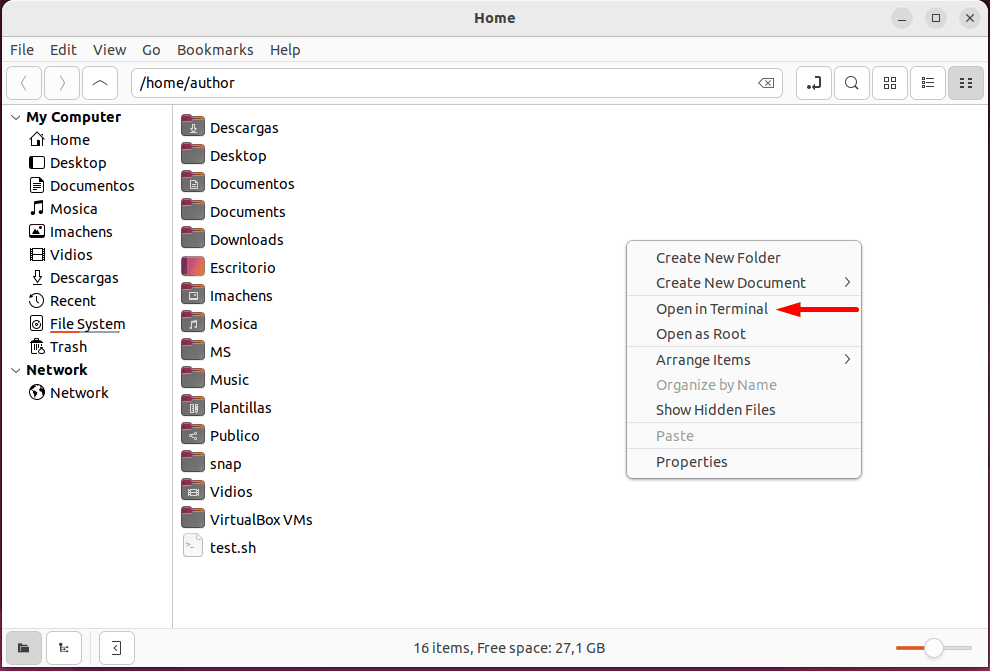
Task: Switch to compact view
Action: 965,83
